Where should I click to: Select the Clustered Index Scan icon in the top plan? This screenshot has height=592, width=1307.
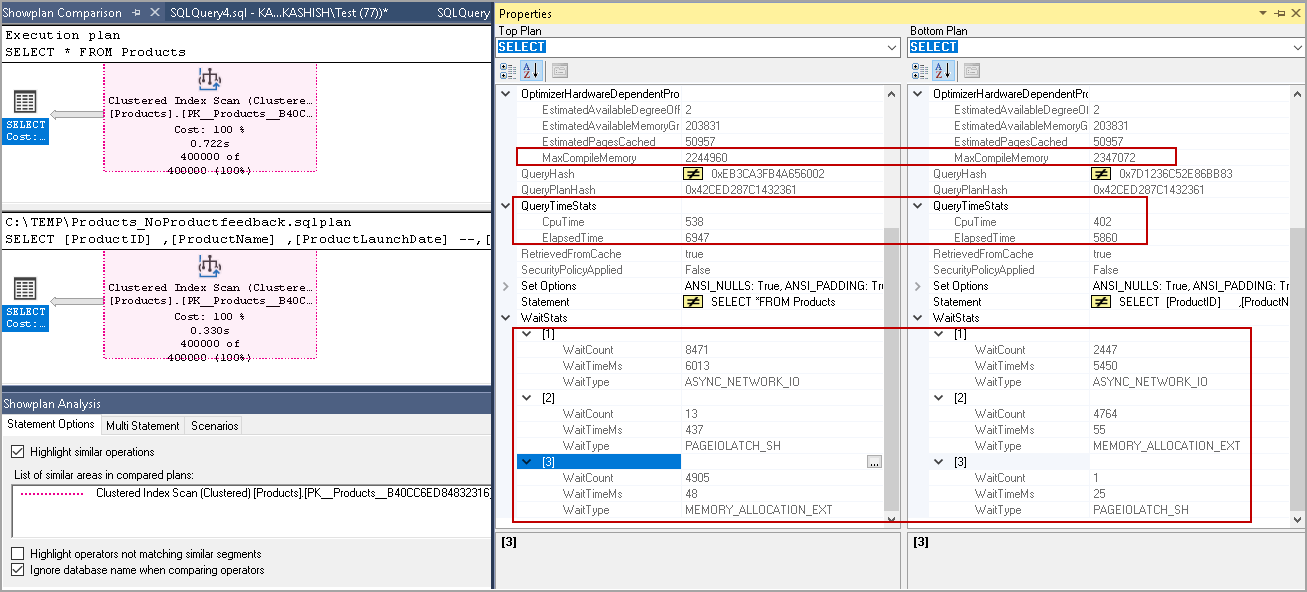click(210, 79)
